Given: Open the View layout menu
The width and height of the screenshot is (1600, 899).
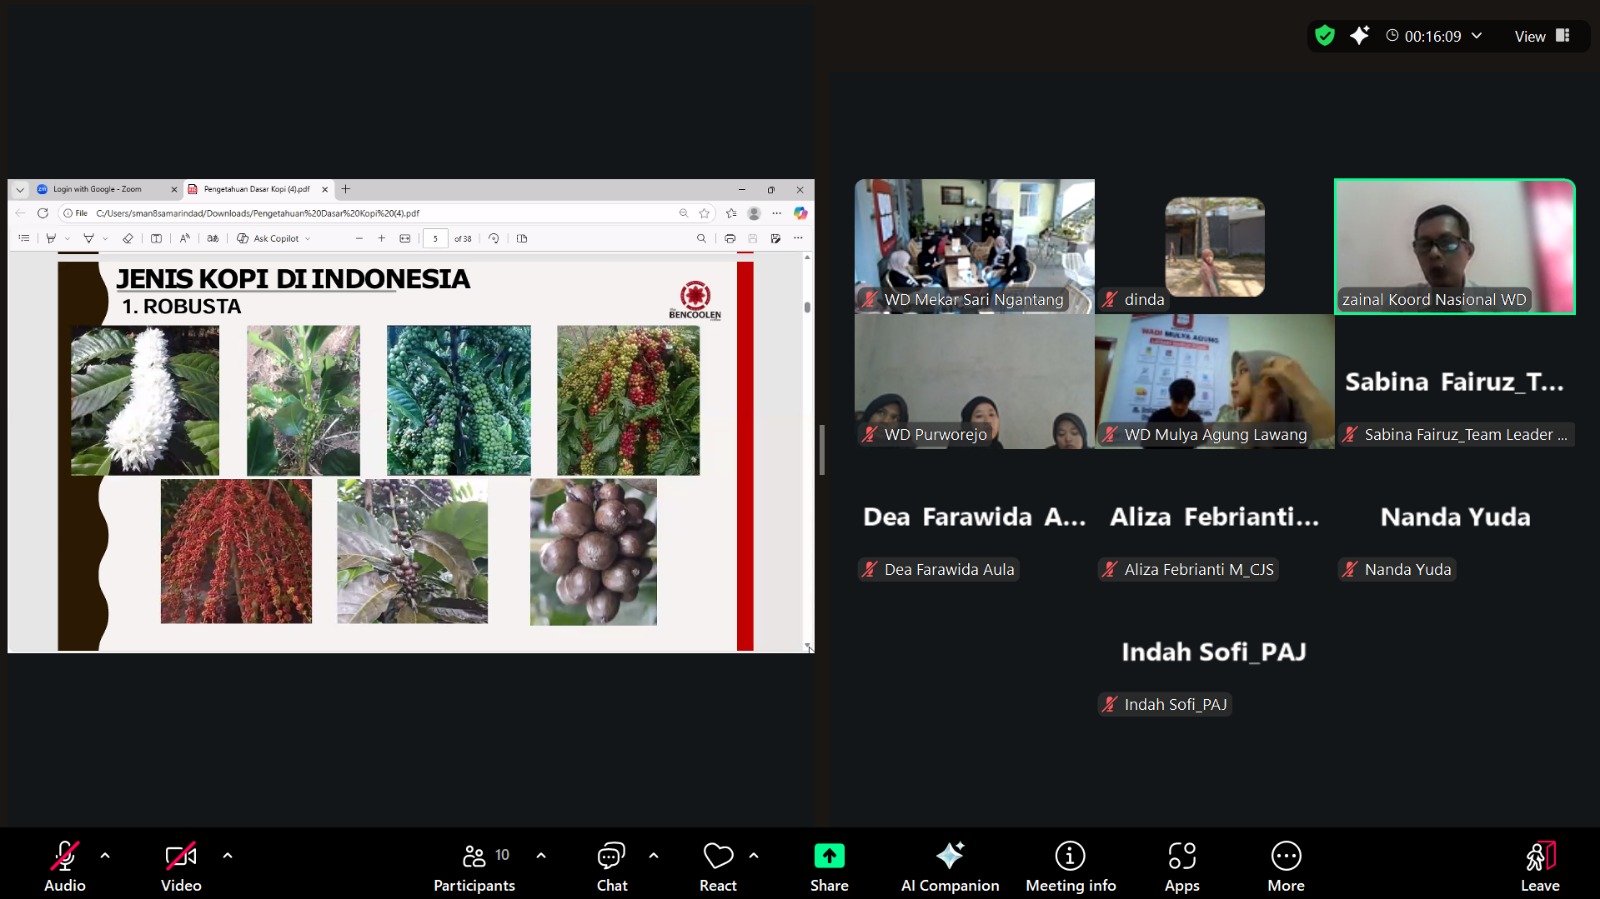Looking at the screenshot, I should pyautogui.click(x=1542, y=36).
